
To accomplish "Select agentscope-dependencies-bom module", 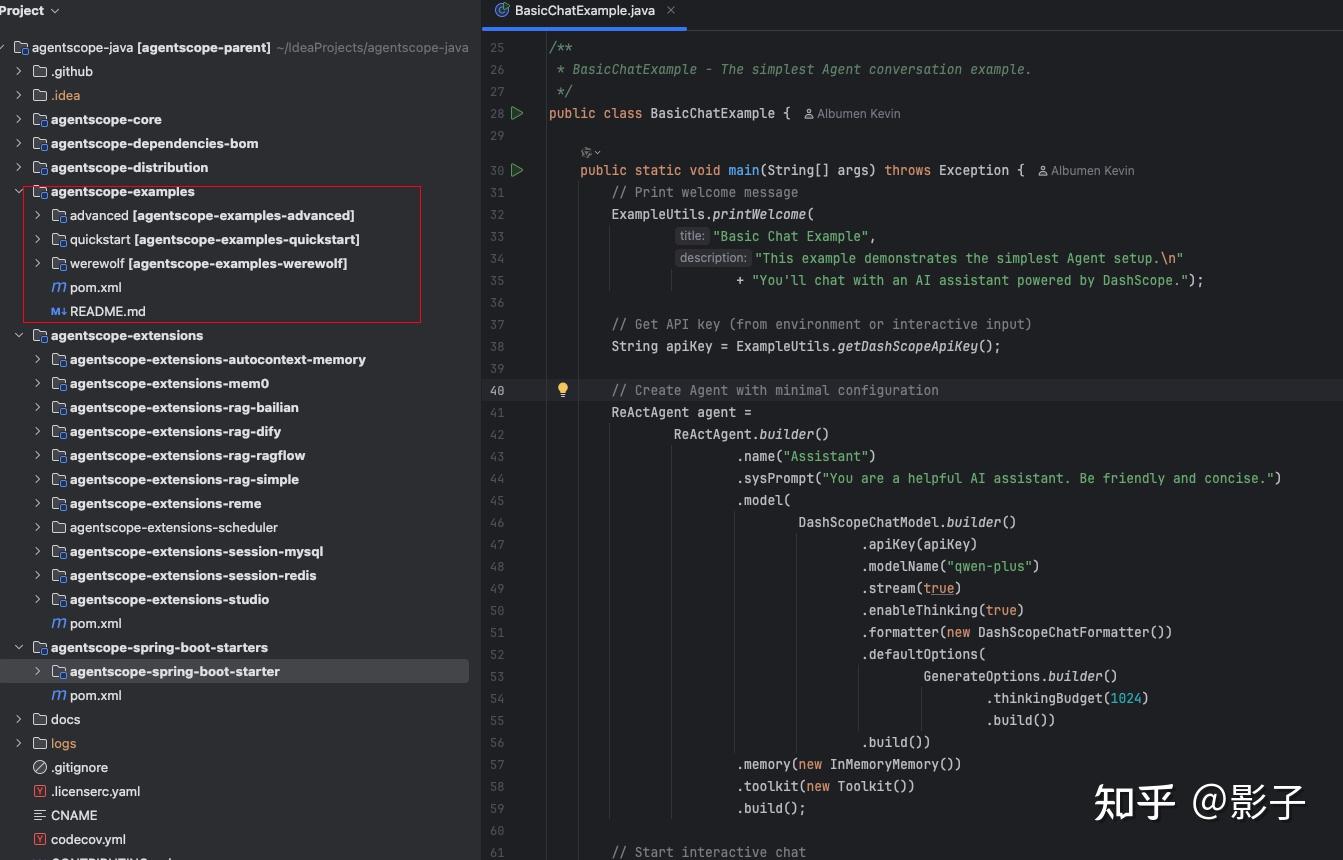I will 154,143.
